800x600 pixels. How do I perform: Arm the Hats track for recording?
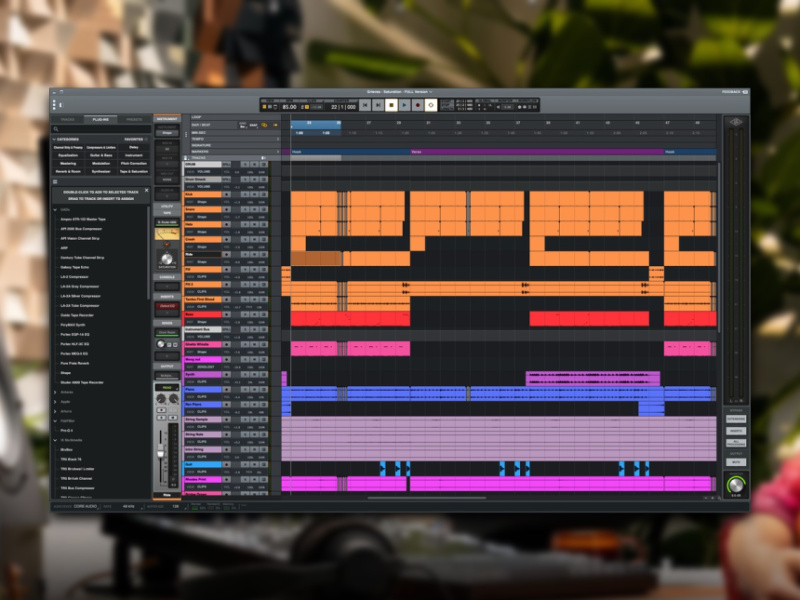point(227,224)
